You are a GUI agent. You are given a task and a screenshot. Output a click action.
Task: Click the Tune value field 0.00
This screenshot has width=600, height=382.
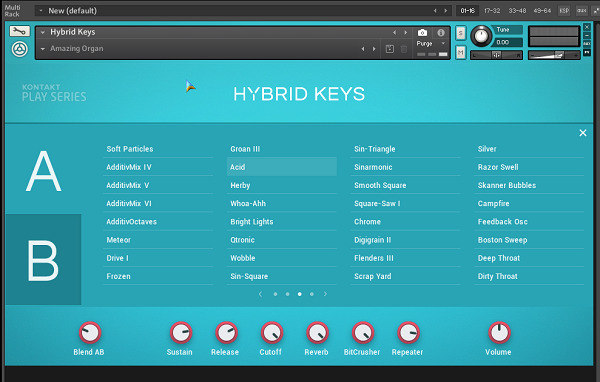508,42
